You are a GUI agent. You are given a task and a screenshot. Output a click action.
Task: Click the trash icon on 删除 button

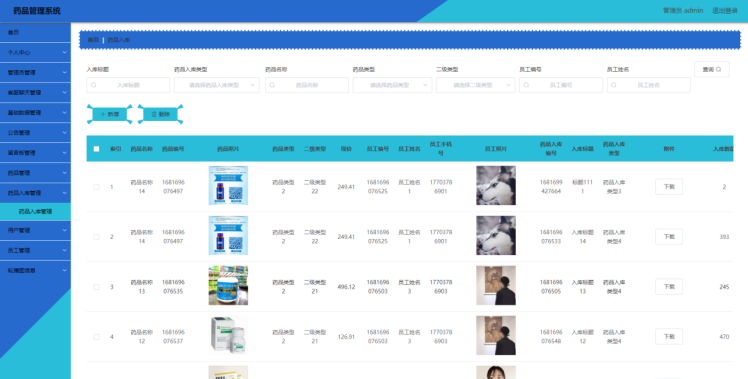[x=154, y=115]
